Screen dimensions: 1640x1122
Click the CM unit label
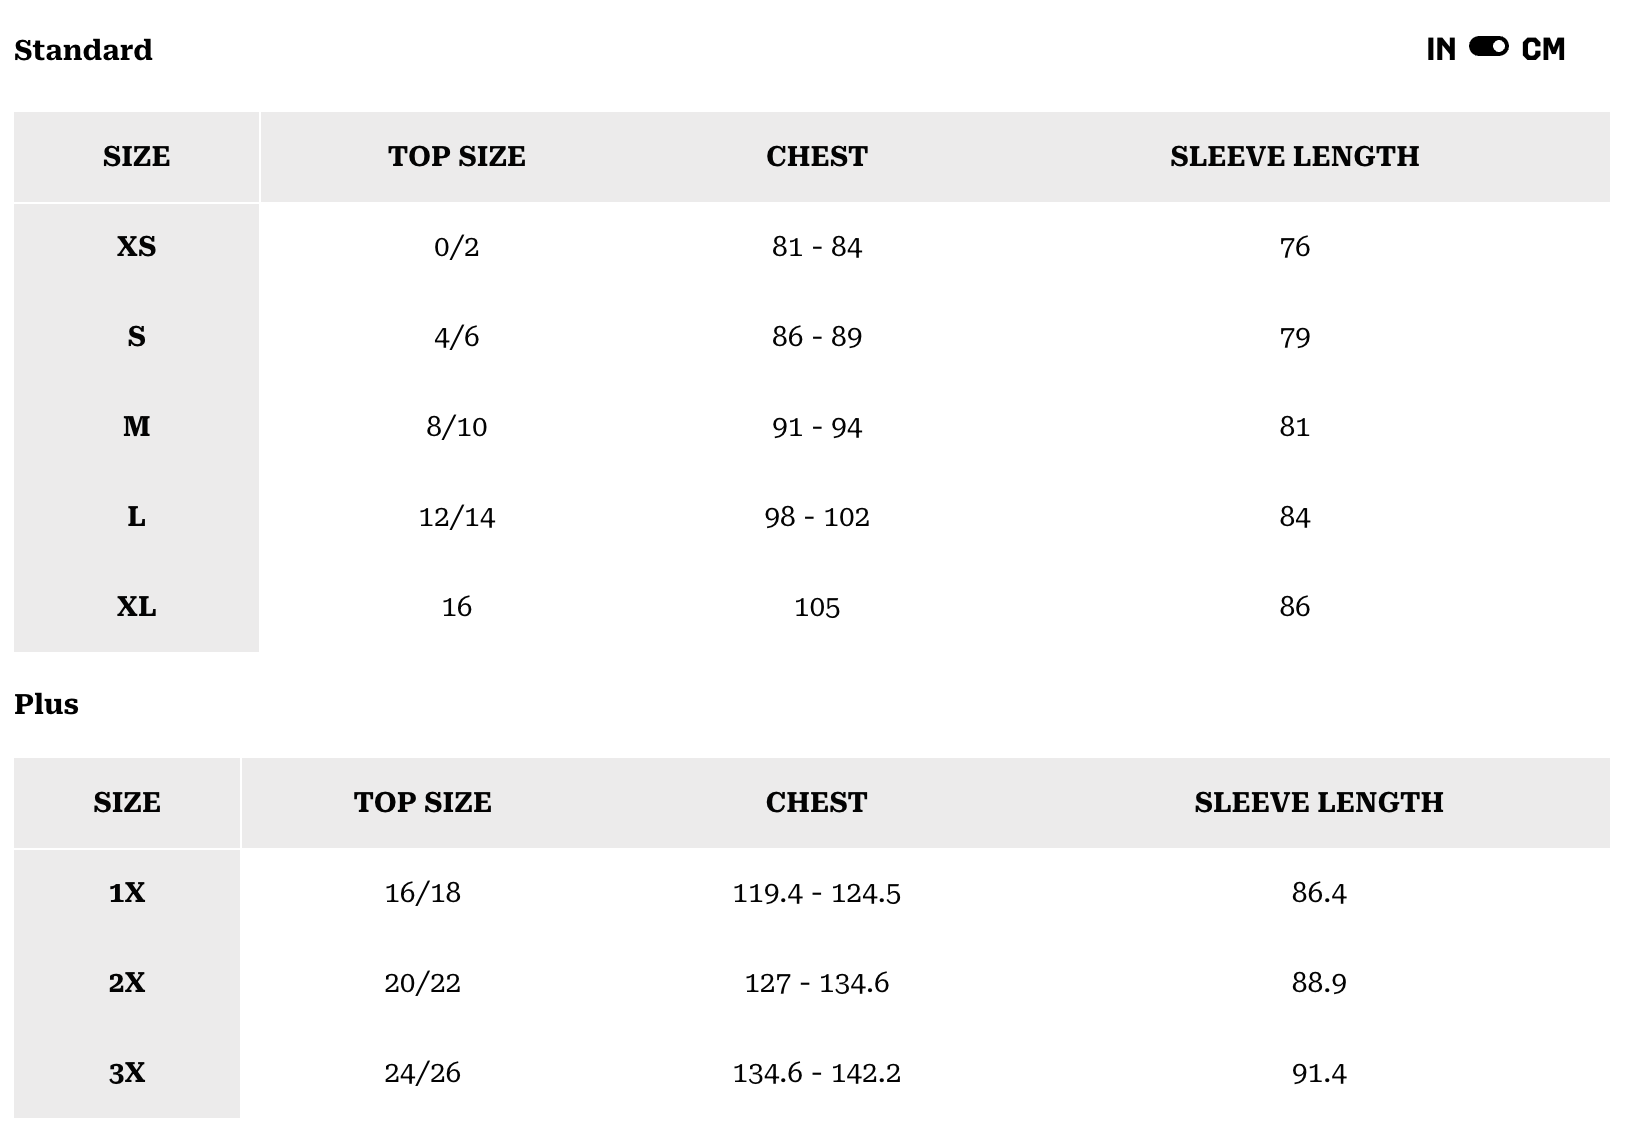pos(1543,49)
